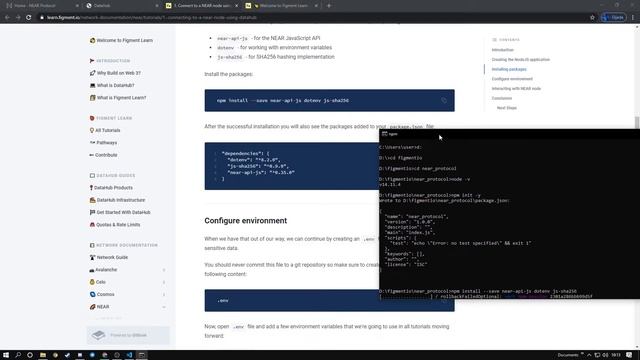Open 'Why Build on Web 3?' page
The image size is (640, 360).
(115, 73)
